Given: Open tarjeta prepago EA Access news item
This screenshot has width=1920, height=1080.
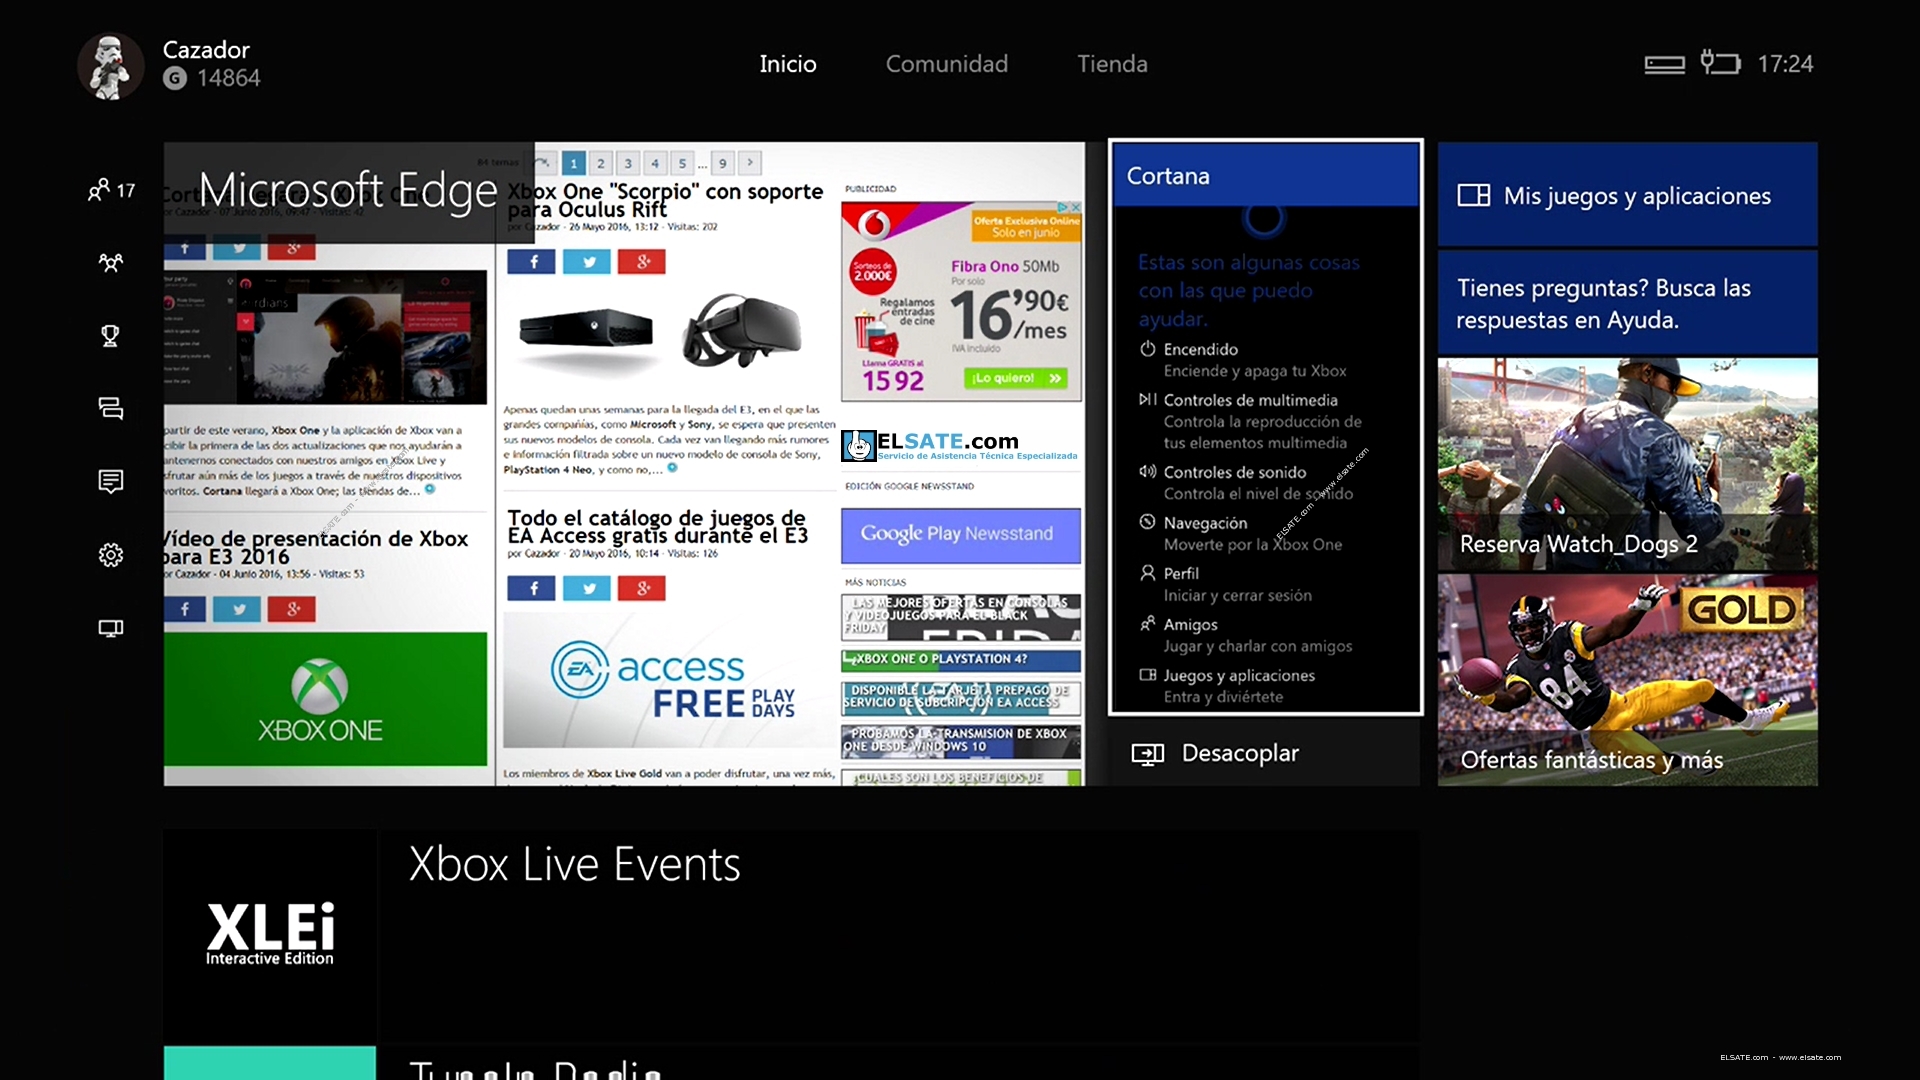Looking at the screenshot, I should click(x=960, y=697).
